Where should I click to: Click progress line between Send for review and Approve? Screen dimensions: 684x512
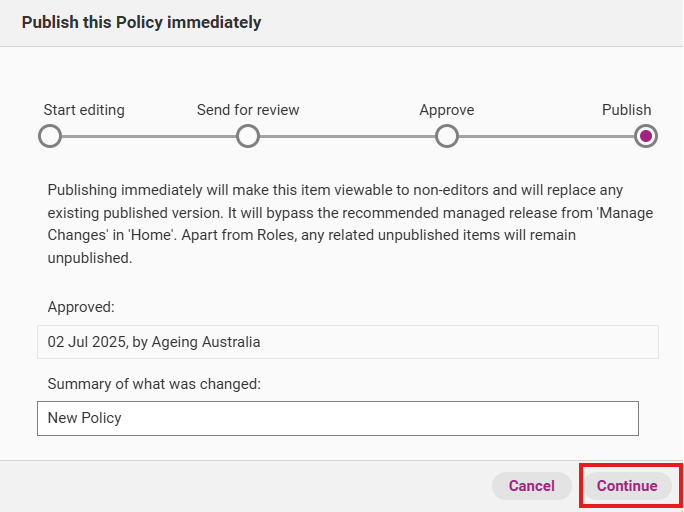(x=347, y=136)
